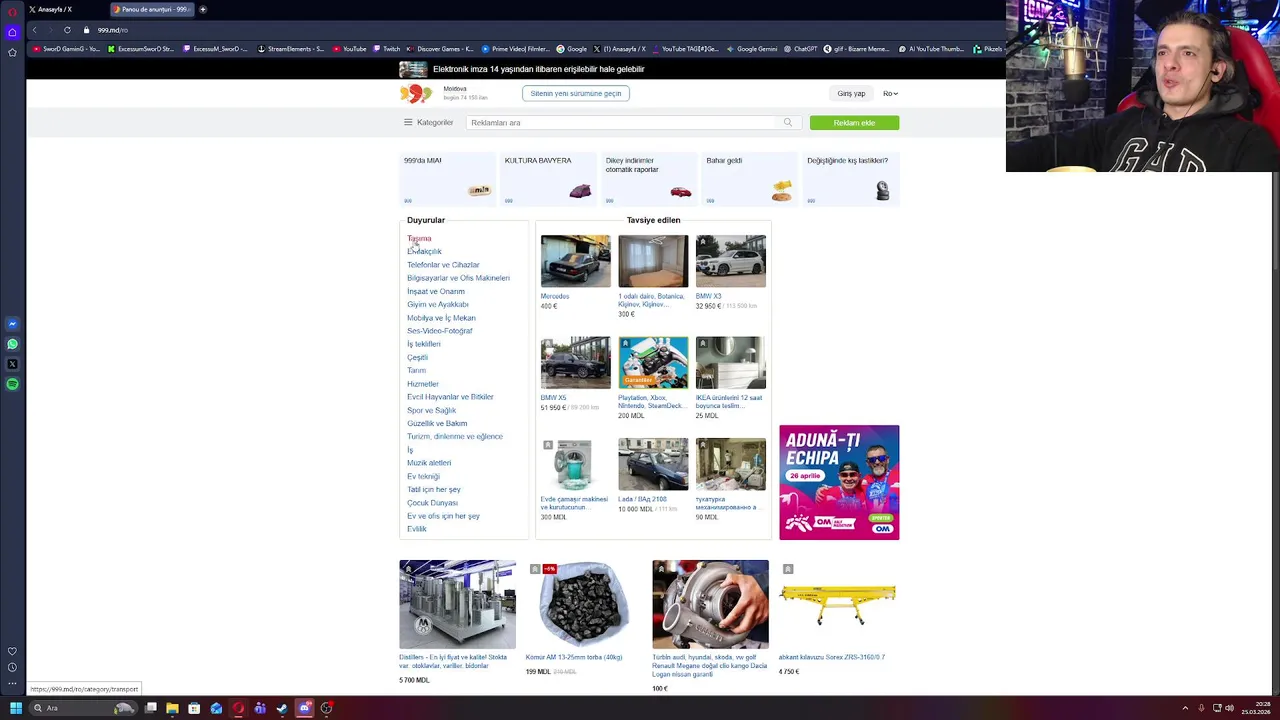Click the volume speaker icon in system tray
The height and width of the screenshot is (720, 1280).
pos(1229,708)
